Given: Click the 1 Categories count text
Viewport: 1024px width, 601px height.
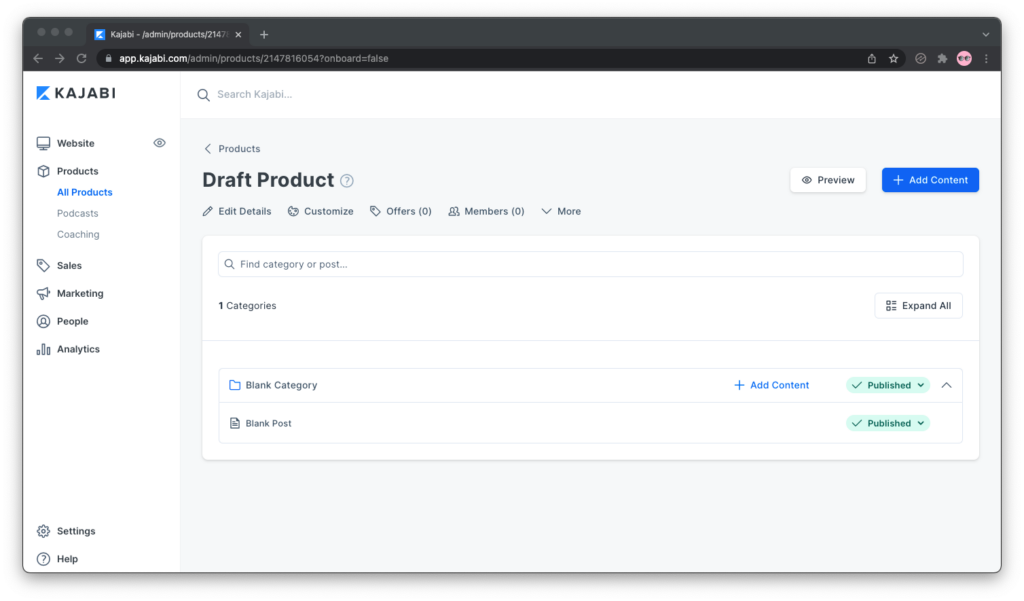Looking at the screenshot, I should [248, 306].
